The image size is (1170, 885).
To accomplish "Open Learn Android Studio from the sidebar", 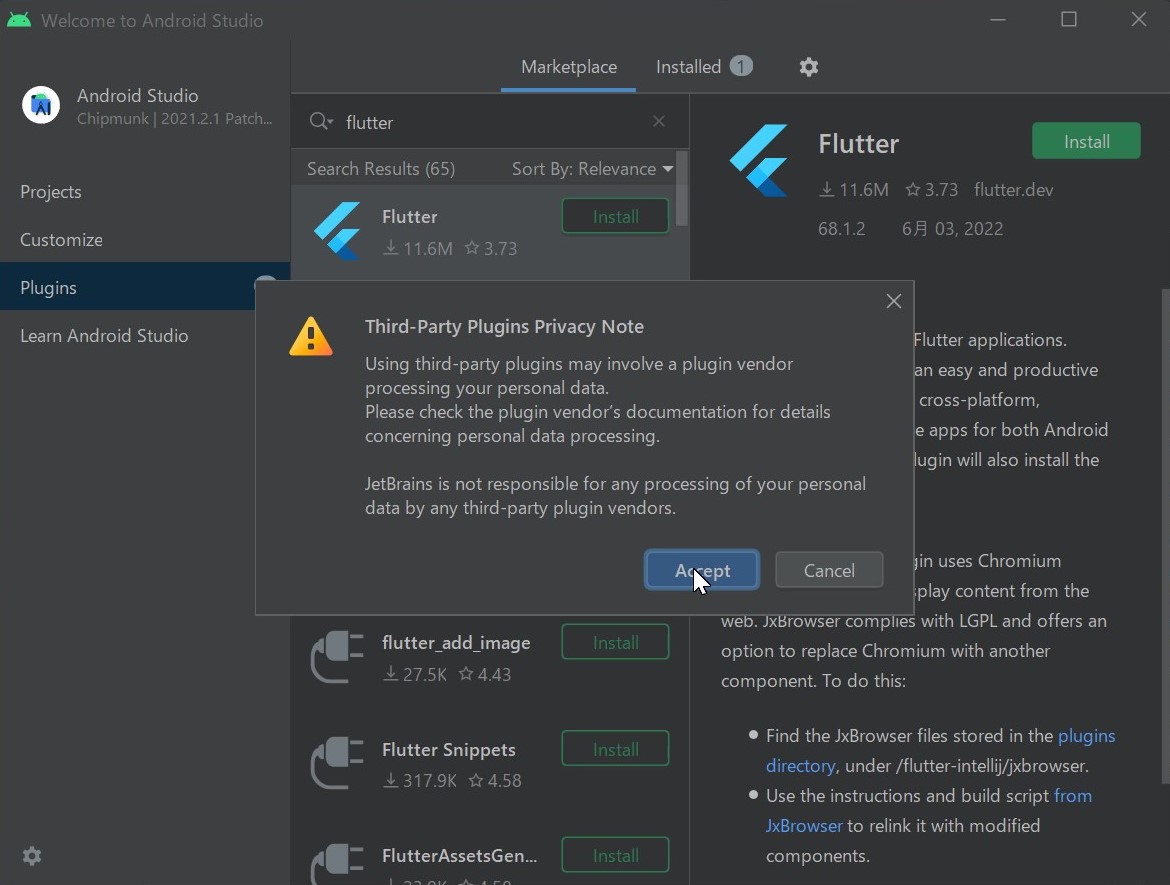I will (x=103, y=335).
